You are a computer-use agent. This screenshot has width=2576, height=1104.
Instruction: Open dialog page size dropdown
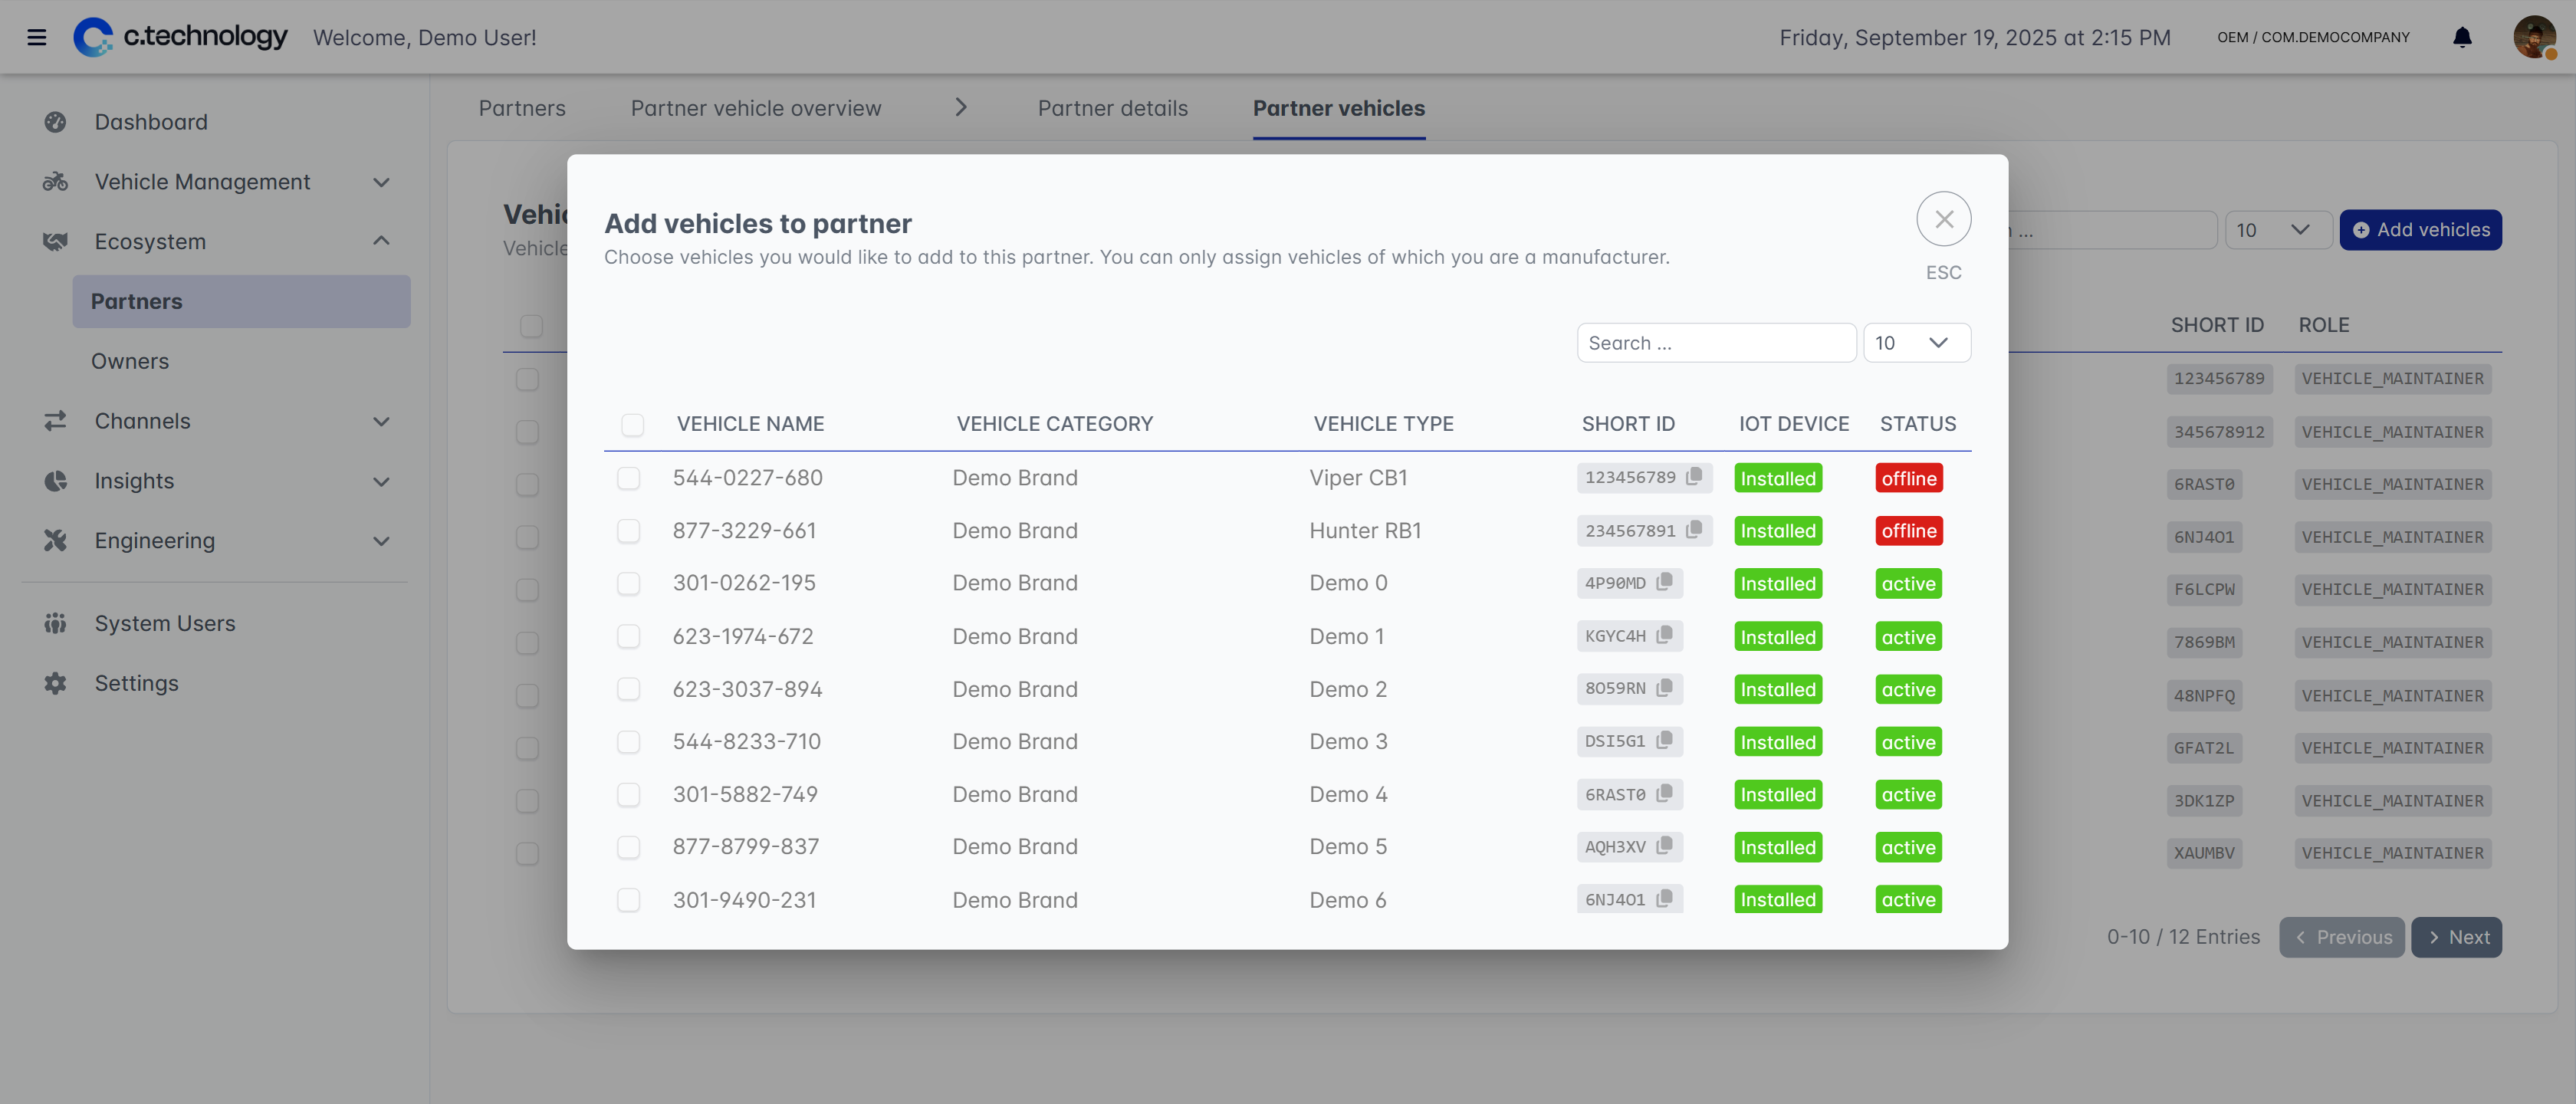(1915, 343)
